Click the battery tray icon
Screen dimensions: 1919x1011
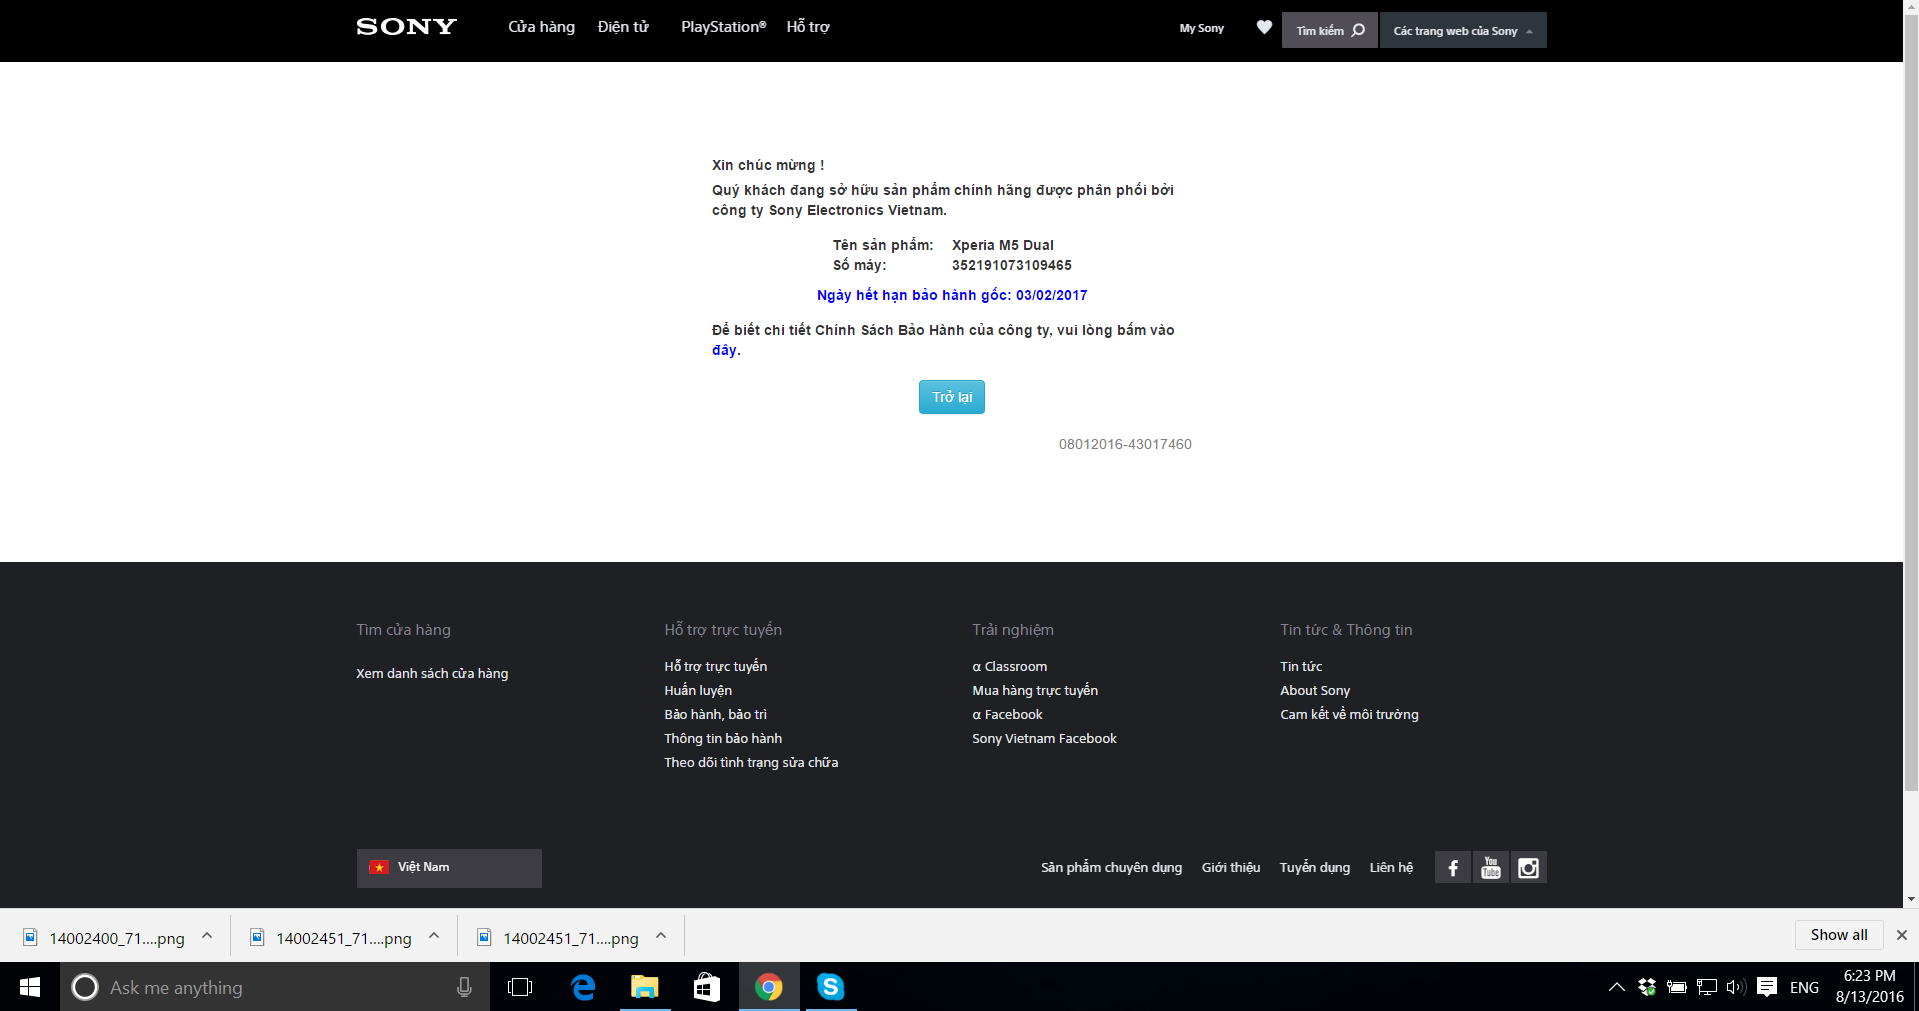(1677, 987)
